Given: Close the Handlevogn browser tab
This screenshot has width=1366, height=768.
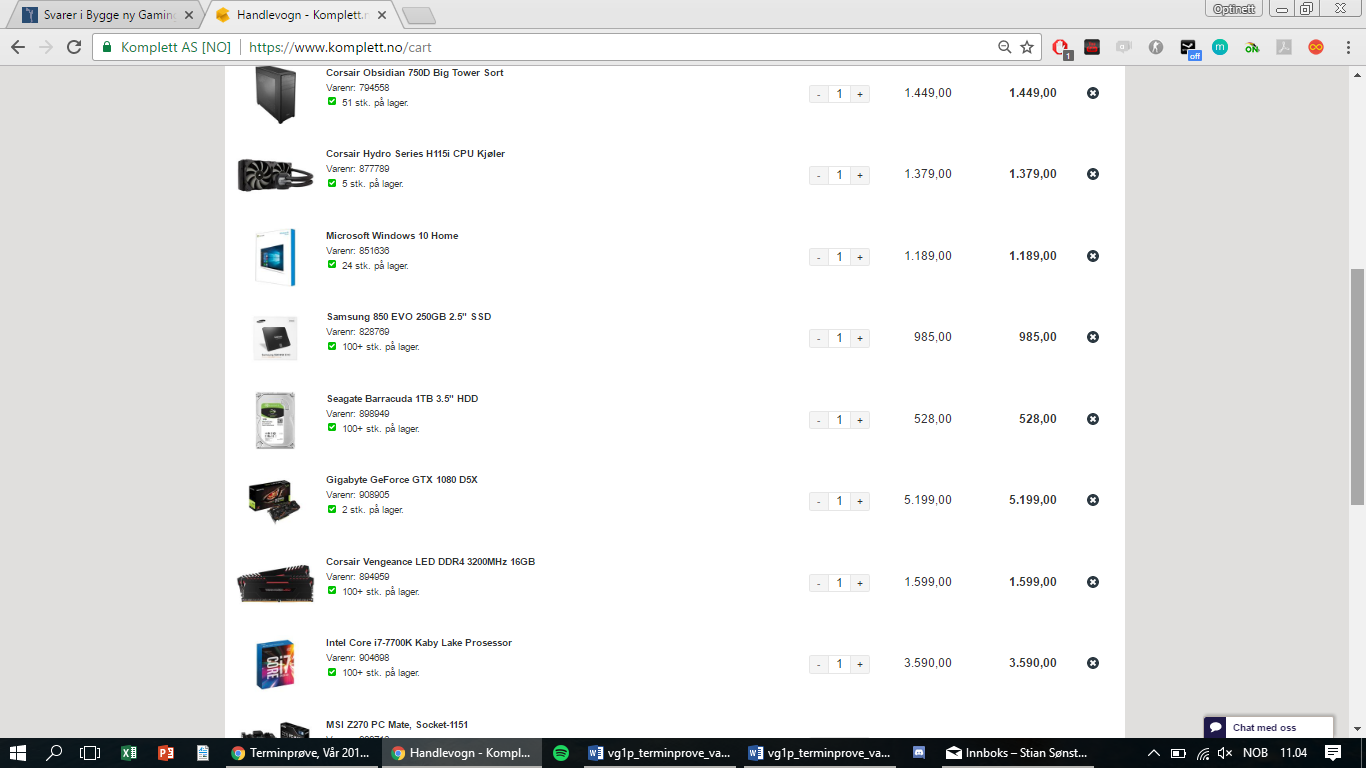Looking at the screenshot, I should pyautogui.click(x=381, y=15).
